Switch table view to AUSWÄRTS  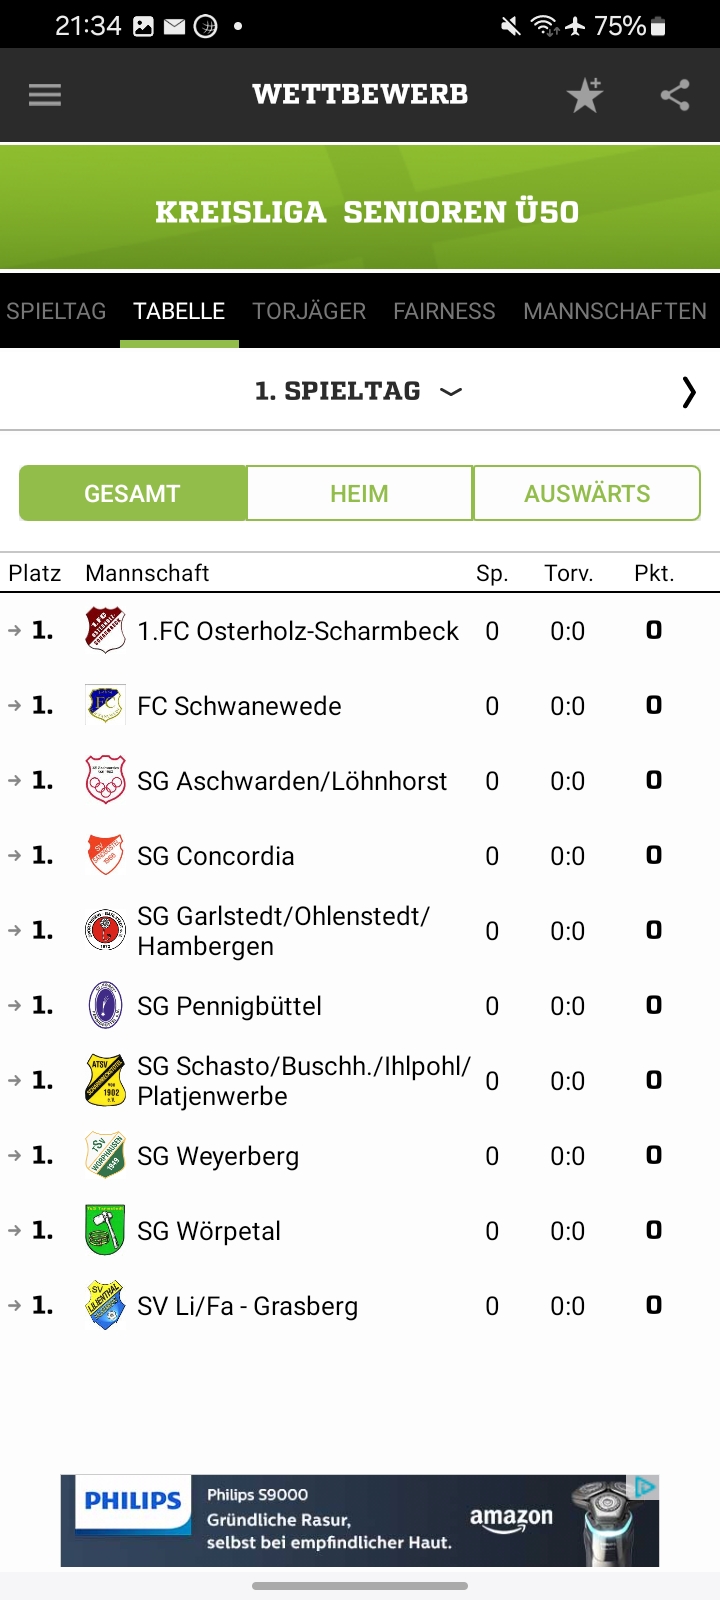(x=587, y=493)
